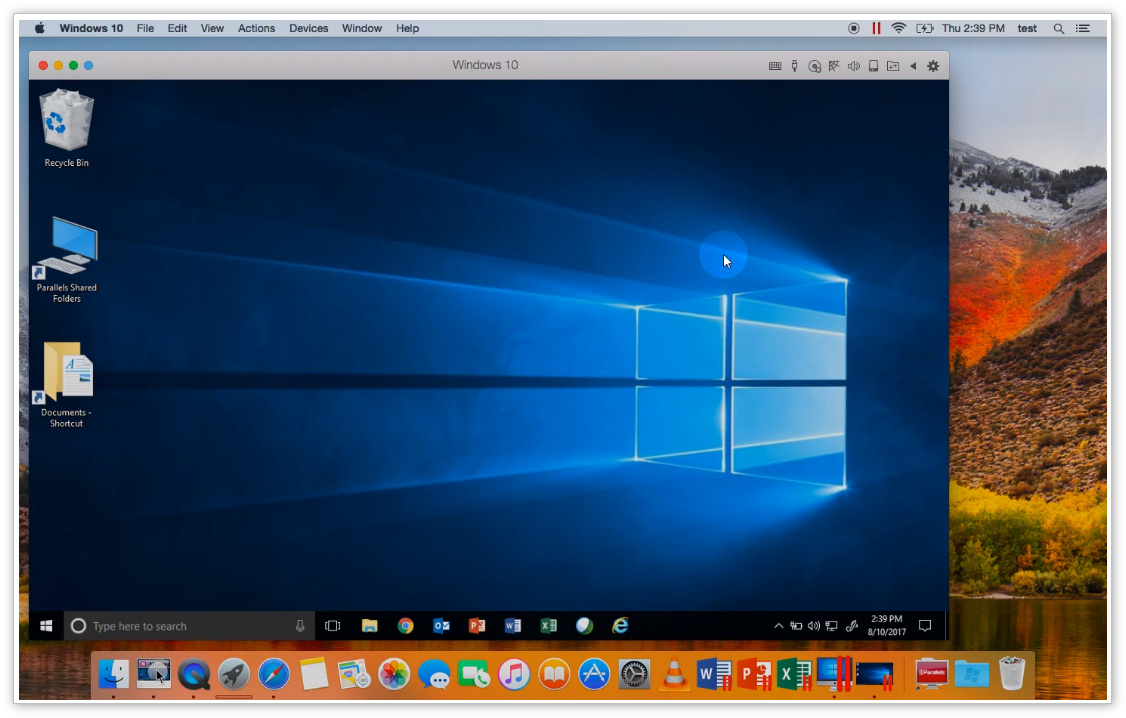Open Excel from the Windows taskbar
This screenshot has width=1126, height=718.
coord(548,626)
